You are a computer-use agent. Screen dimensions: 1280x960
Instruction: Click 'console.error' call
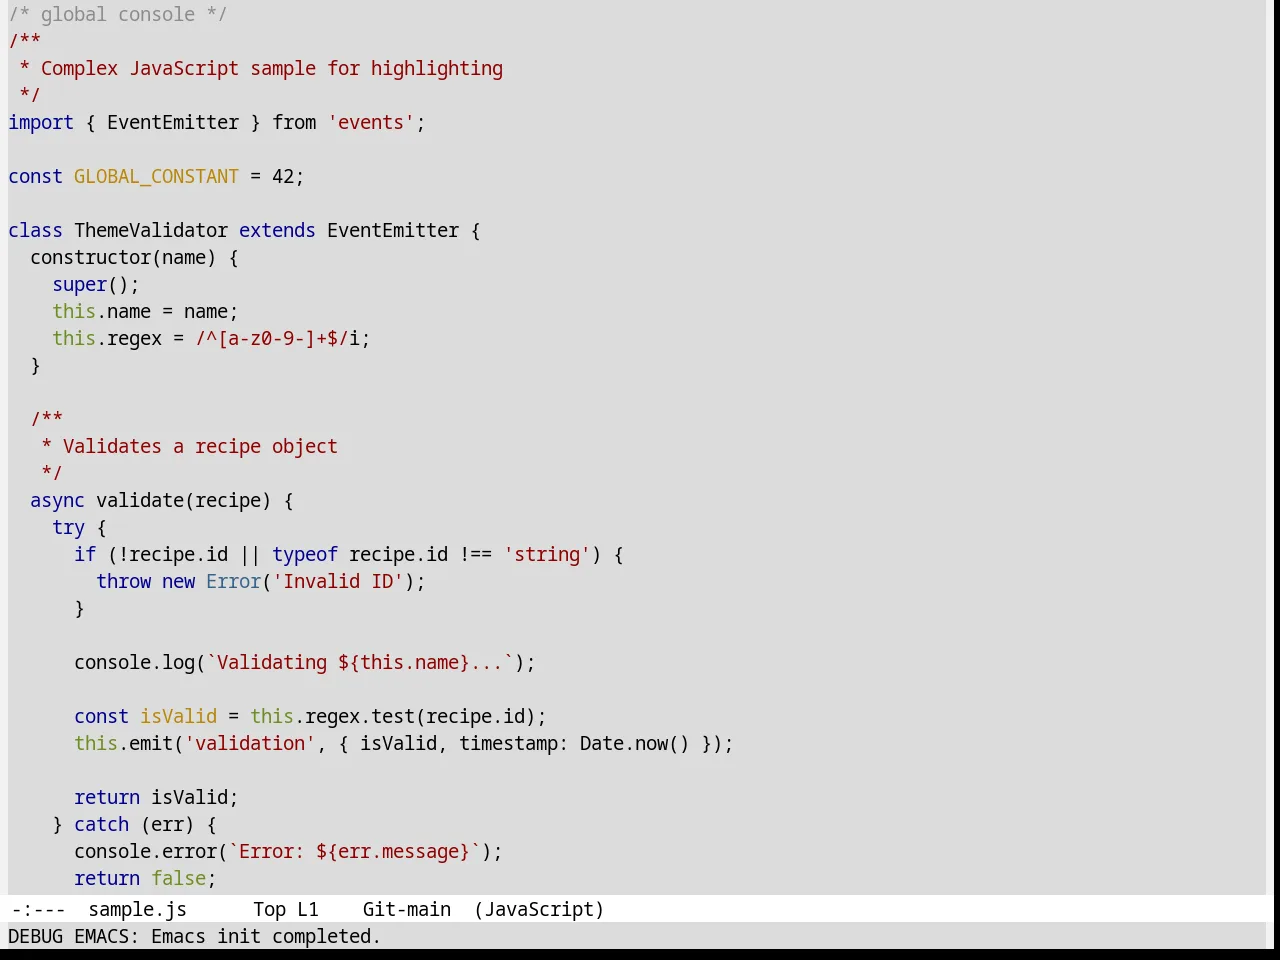pos(145,851)
